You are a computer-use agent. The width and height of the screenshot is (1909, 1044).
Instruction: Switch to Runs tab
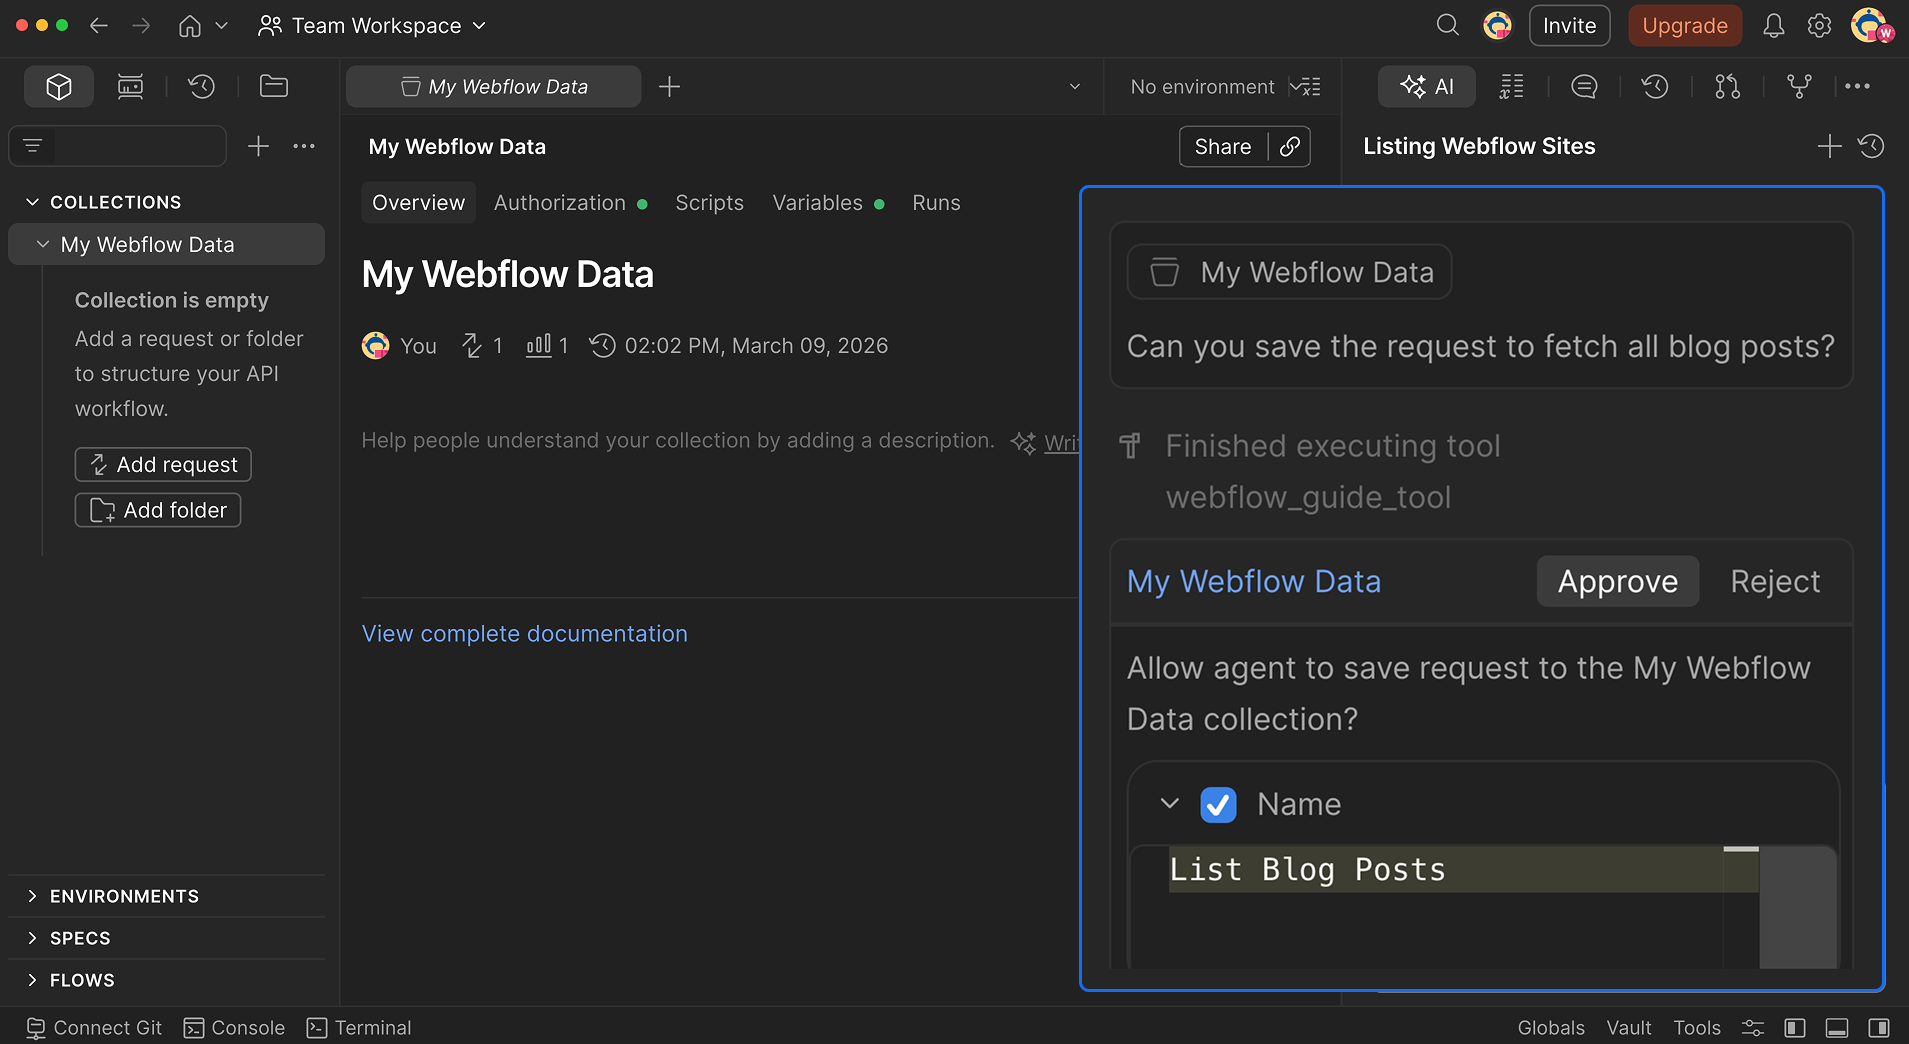point(936,203)
